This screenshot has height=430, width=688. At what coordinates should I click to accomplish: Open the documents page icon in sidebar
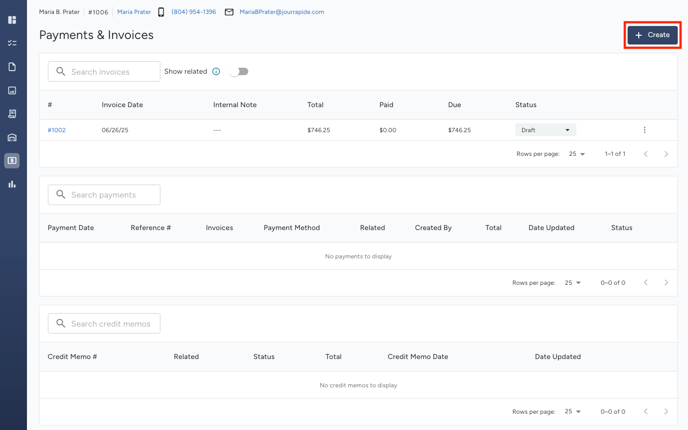(x=12, y=67)
